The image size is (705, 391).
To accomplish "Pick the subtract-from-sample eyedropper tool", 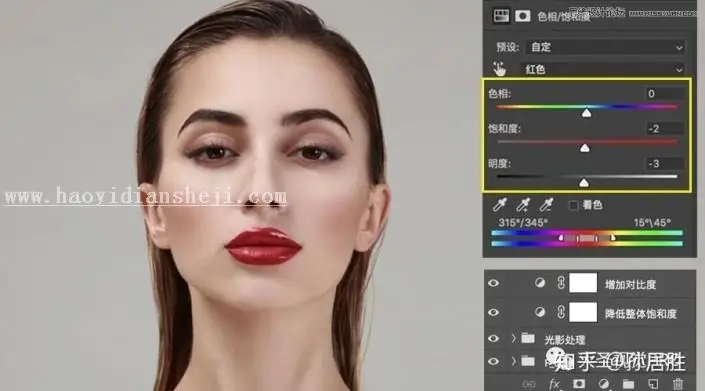I will tap(546, 205).
